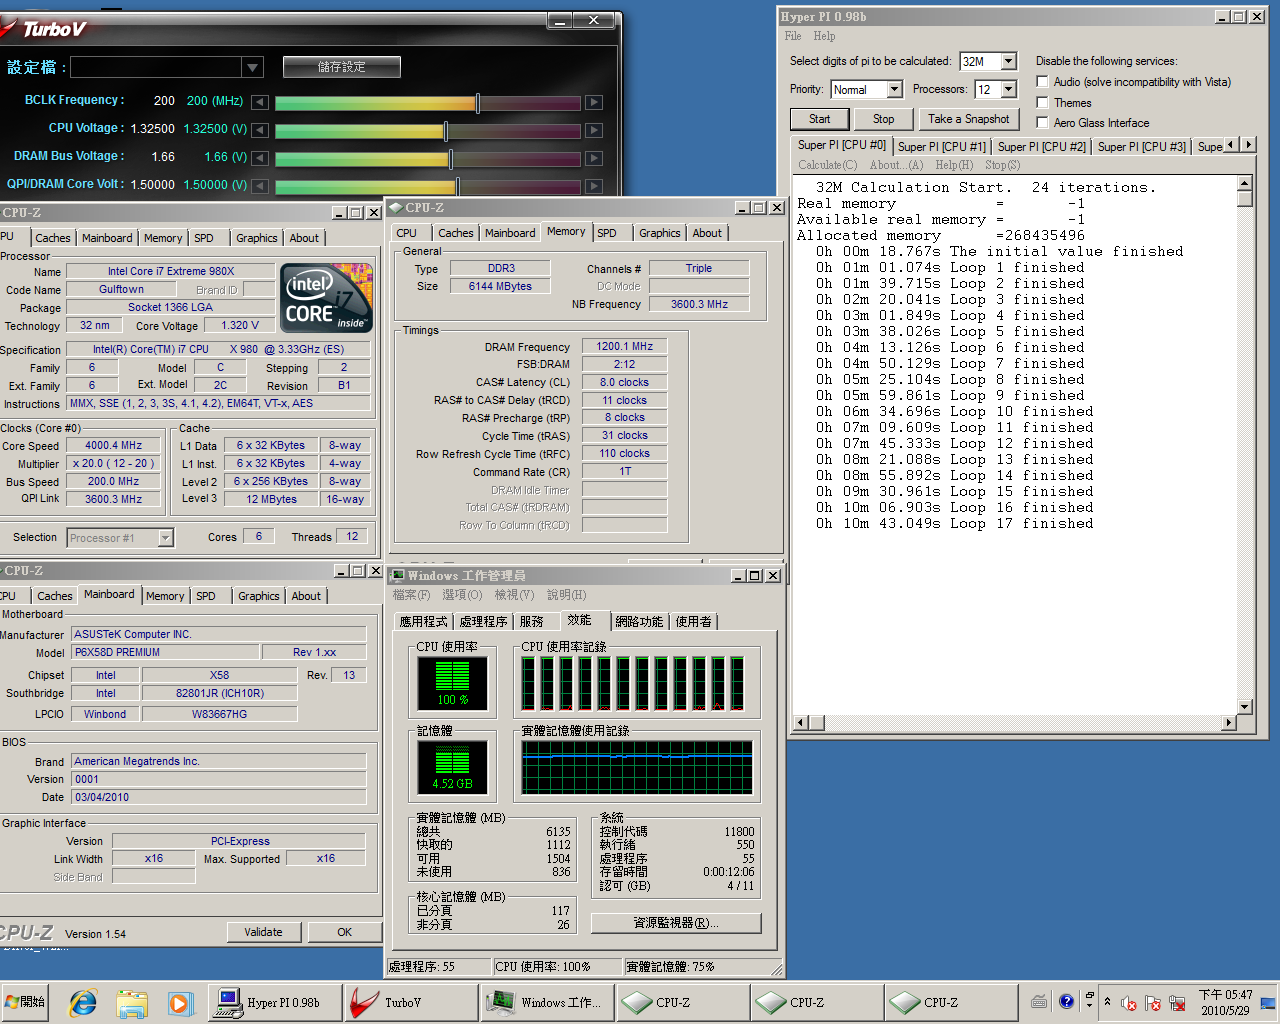Screen dimensions: 1280x1024
Task: Open the Processors 12 dropdown
Action: click(x=1008, y=89)
